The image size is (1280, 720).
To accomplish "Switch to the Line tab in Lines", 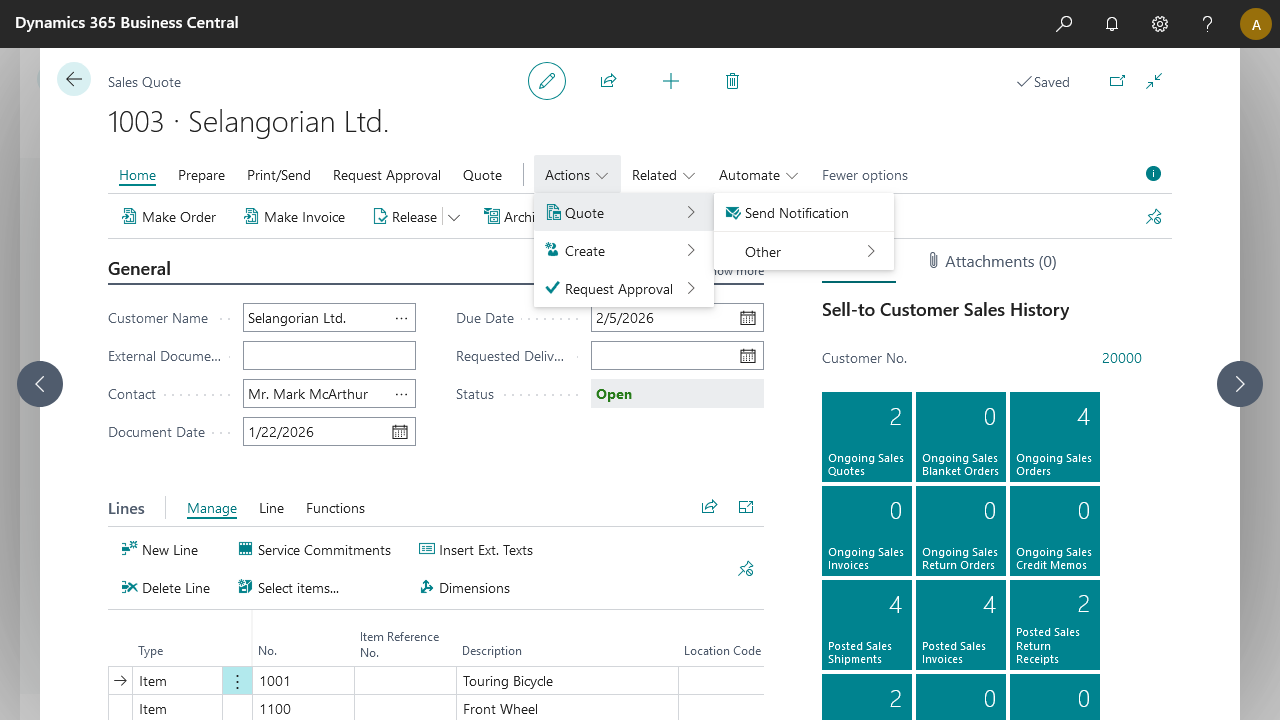I will (271, 508).
